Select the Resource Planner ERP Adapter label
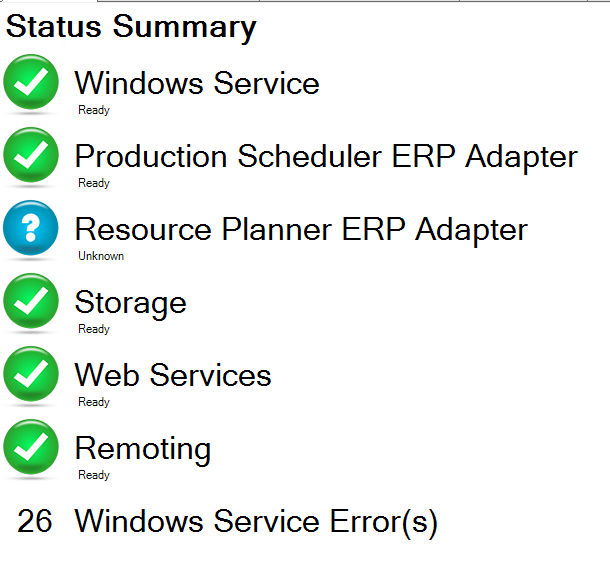Image resolution: width=610 pixels, height=564 pixels. coord(301,229)
